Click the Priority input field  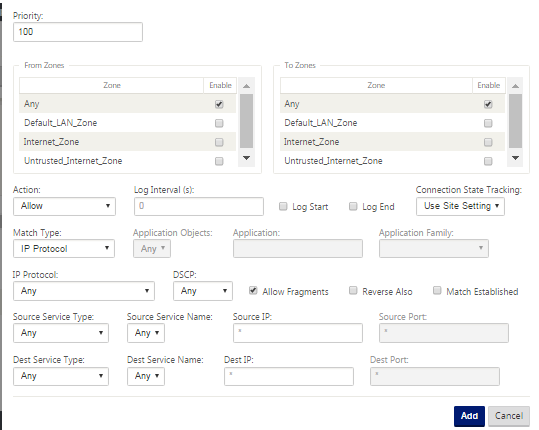point(78,32)
